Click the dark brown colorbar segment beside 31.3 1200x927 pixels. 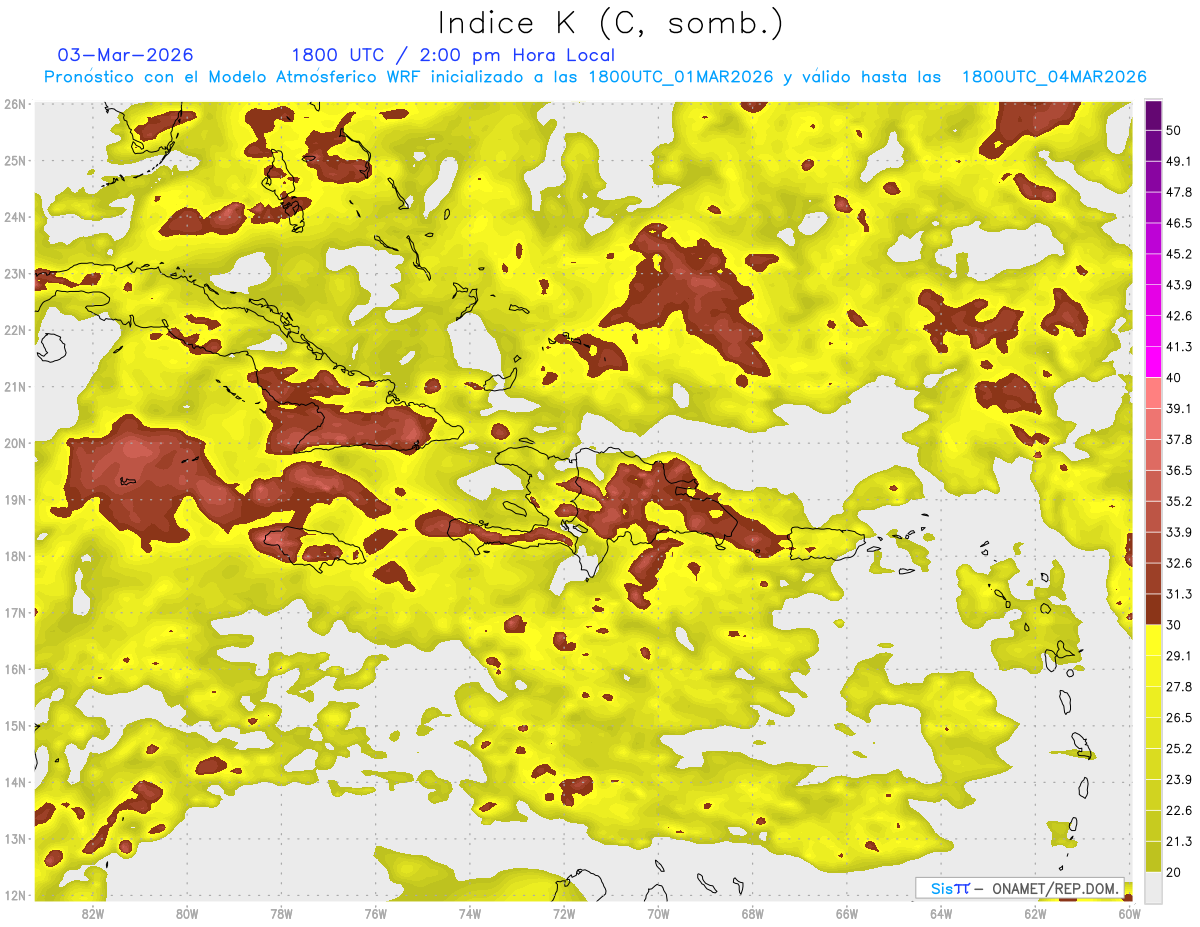pos(1153,609)
